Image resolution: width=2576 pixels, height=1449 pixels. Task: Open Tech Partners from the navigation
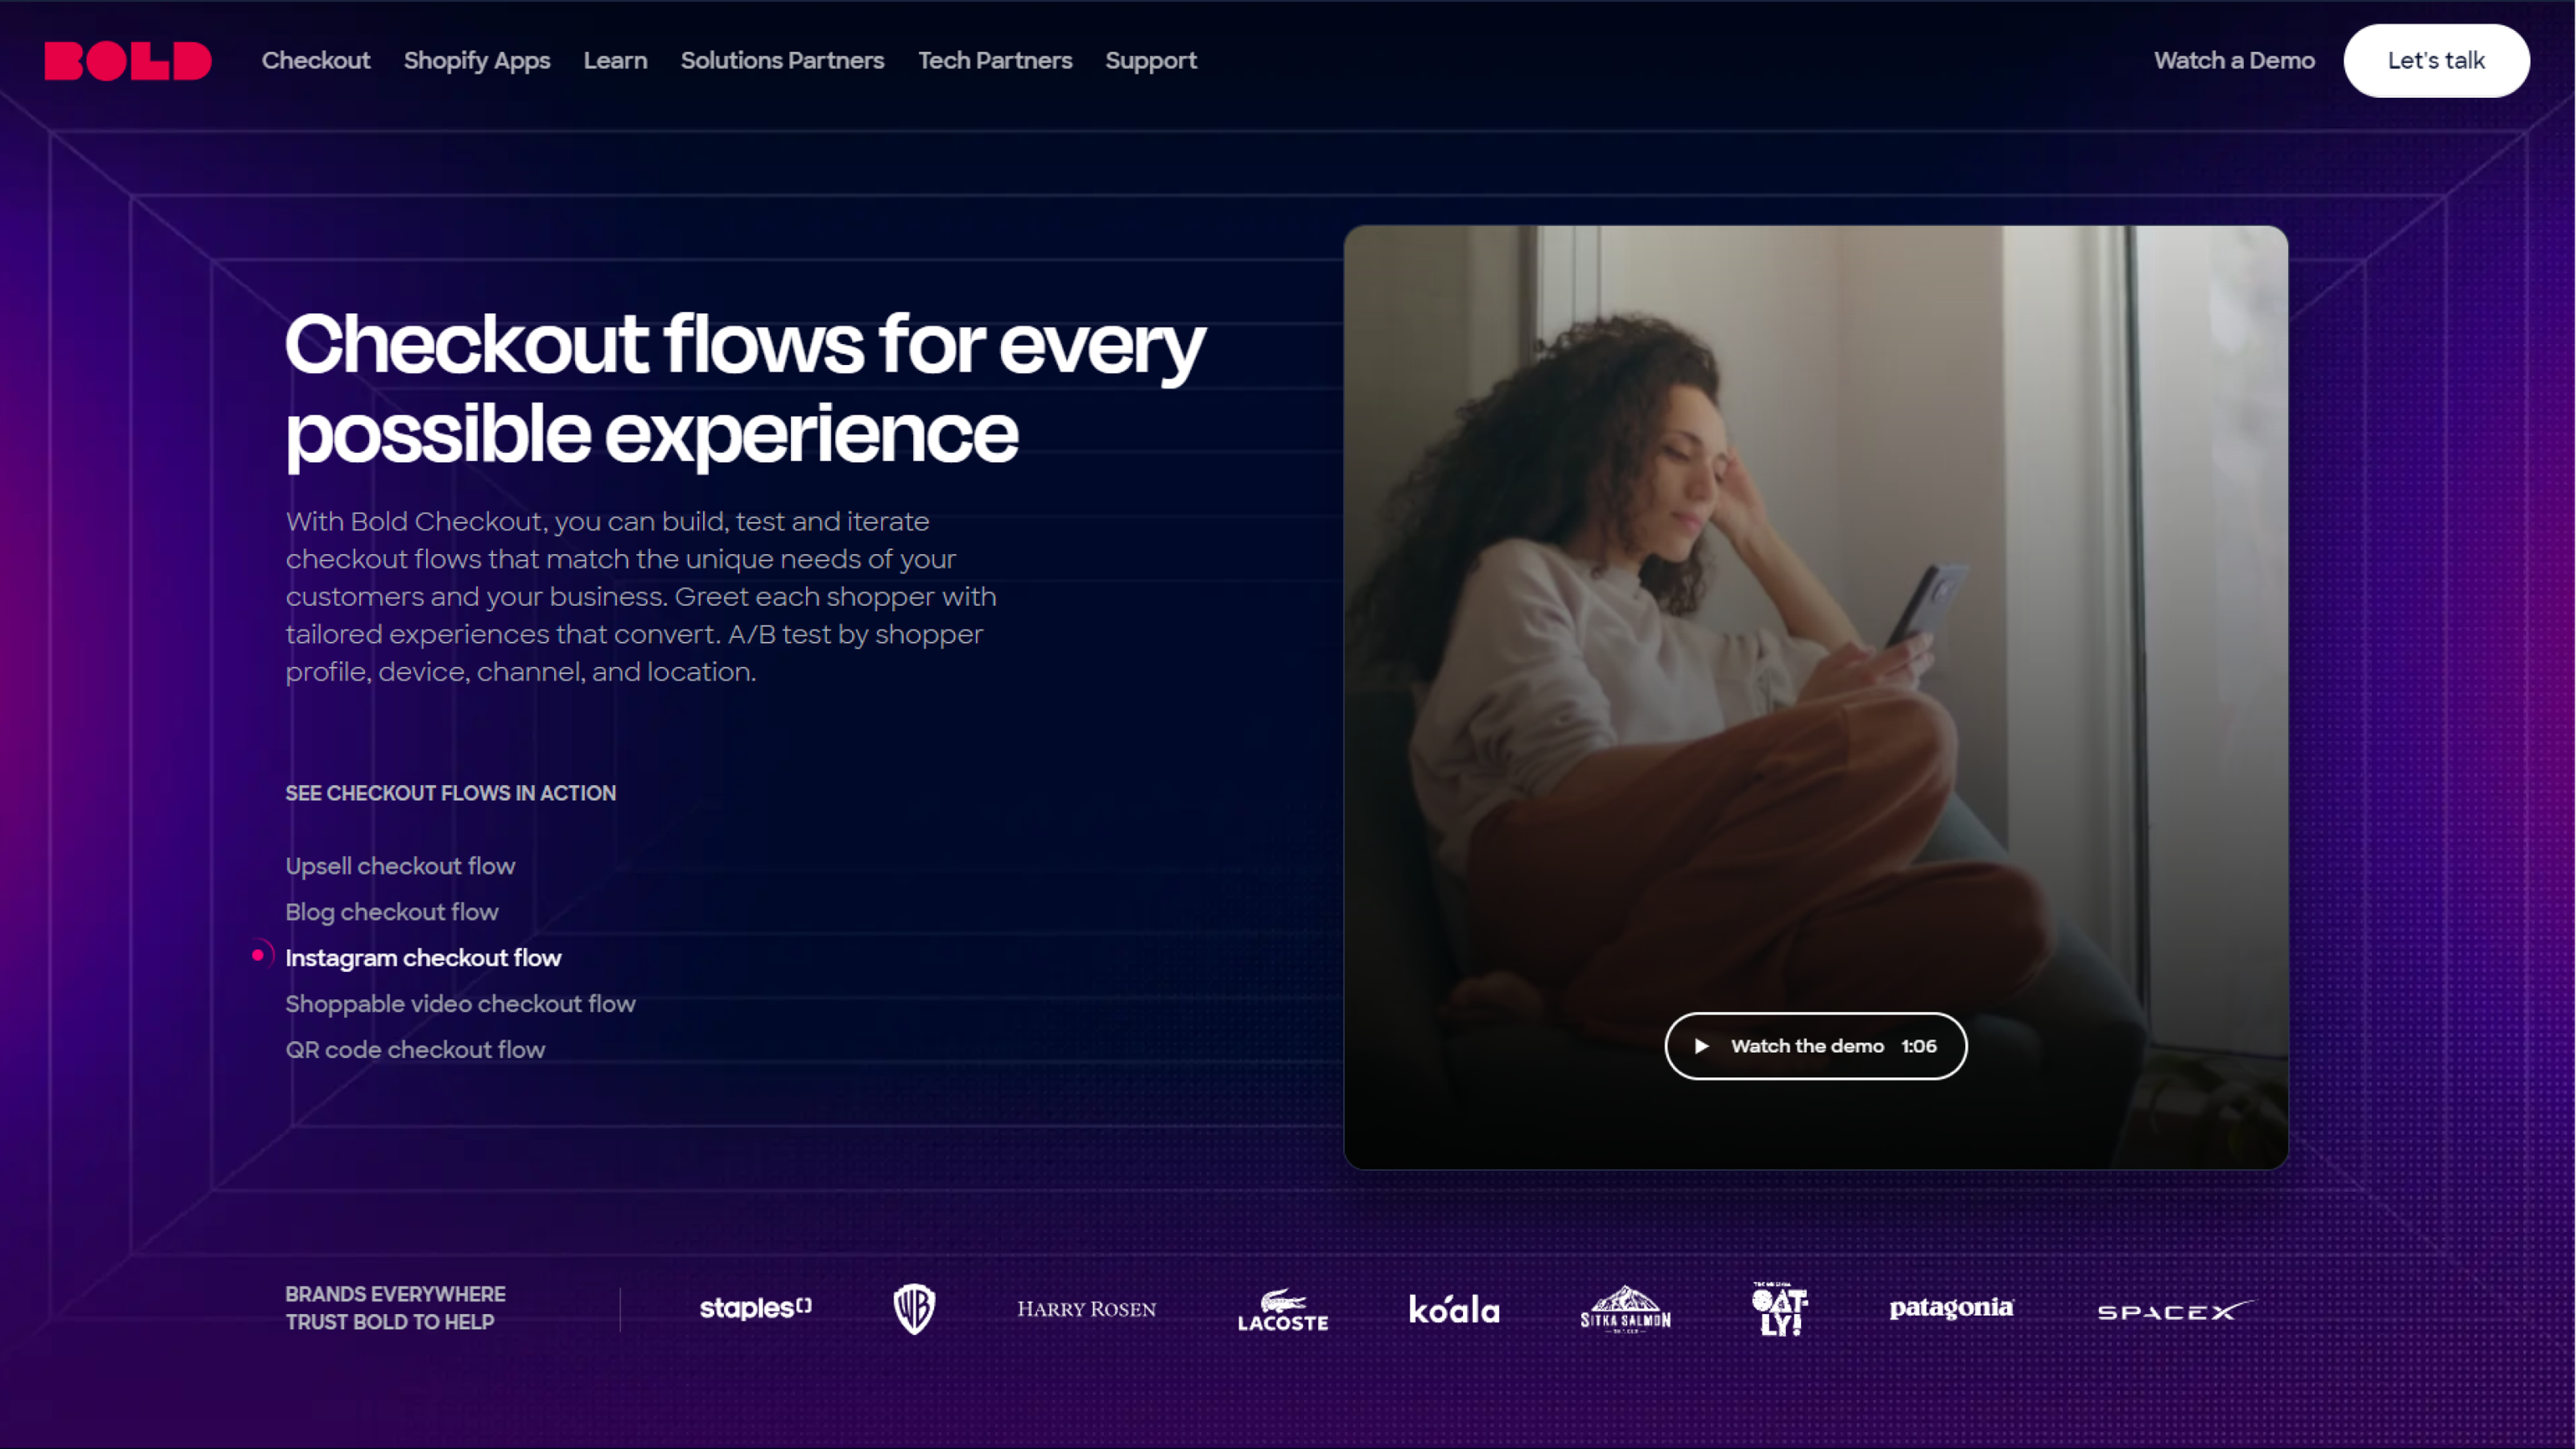(x=995, y=60)
